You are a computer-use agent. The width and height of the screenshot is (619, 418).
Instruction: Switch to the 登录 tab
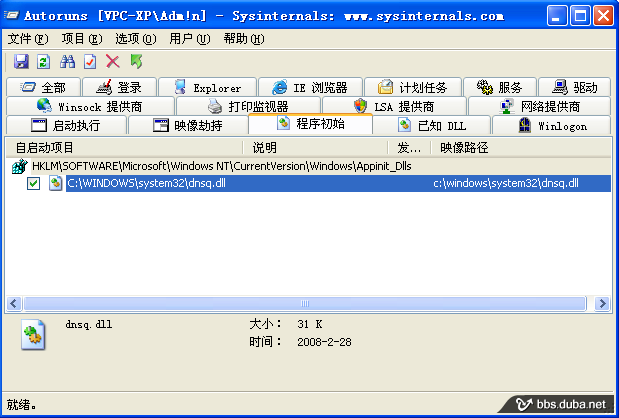(120, 87)
